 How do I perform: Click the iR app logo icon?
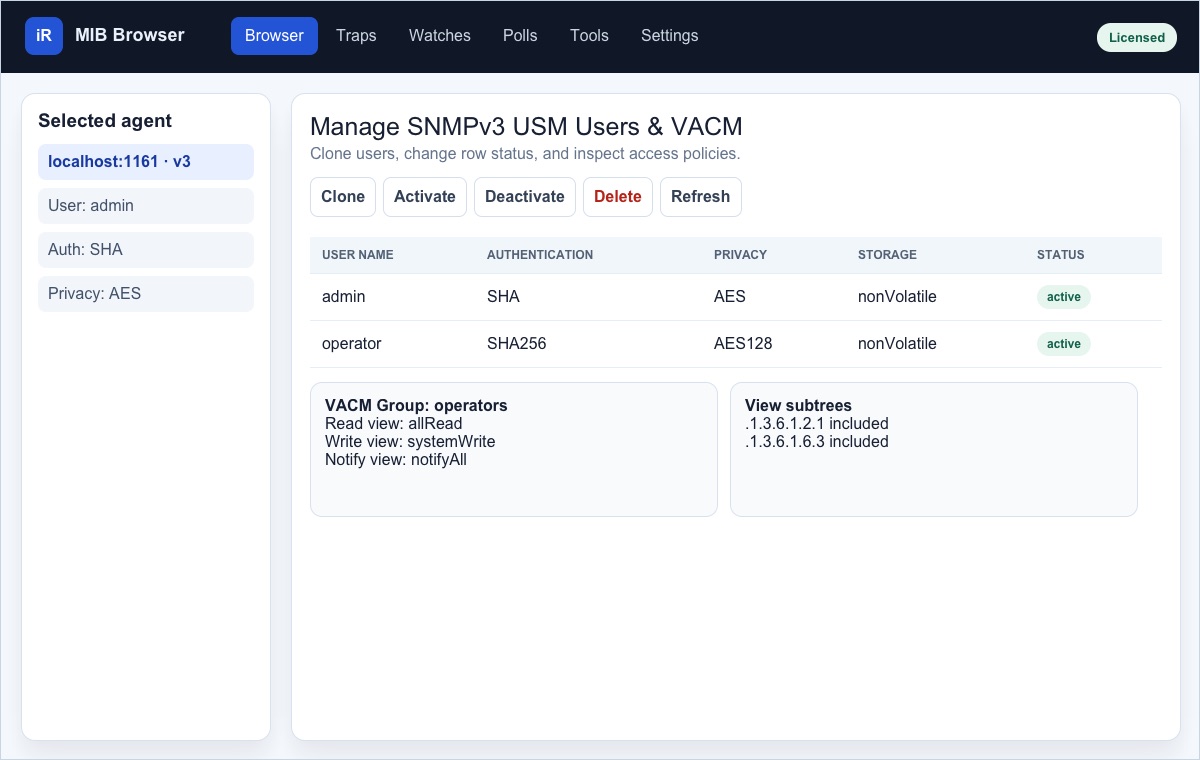pos(44,36)
